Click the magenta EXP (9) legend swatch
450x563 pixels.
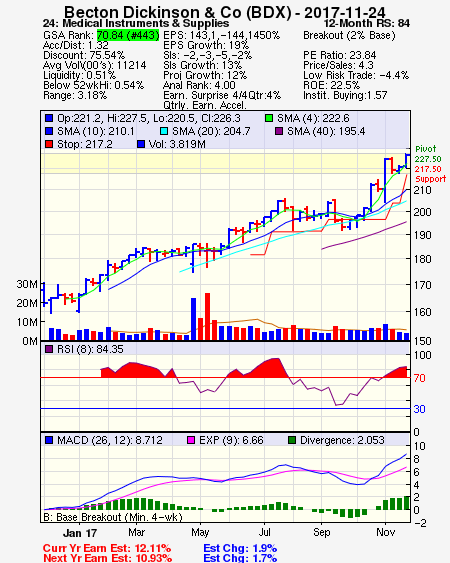pyautogui.click(x=191, y=440)
